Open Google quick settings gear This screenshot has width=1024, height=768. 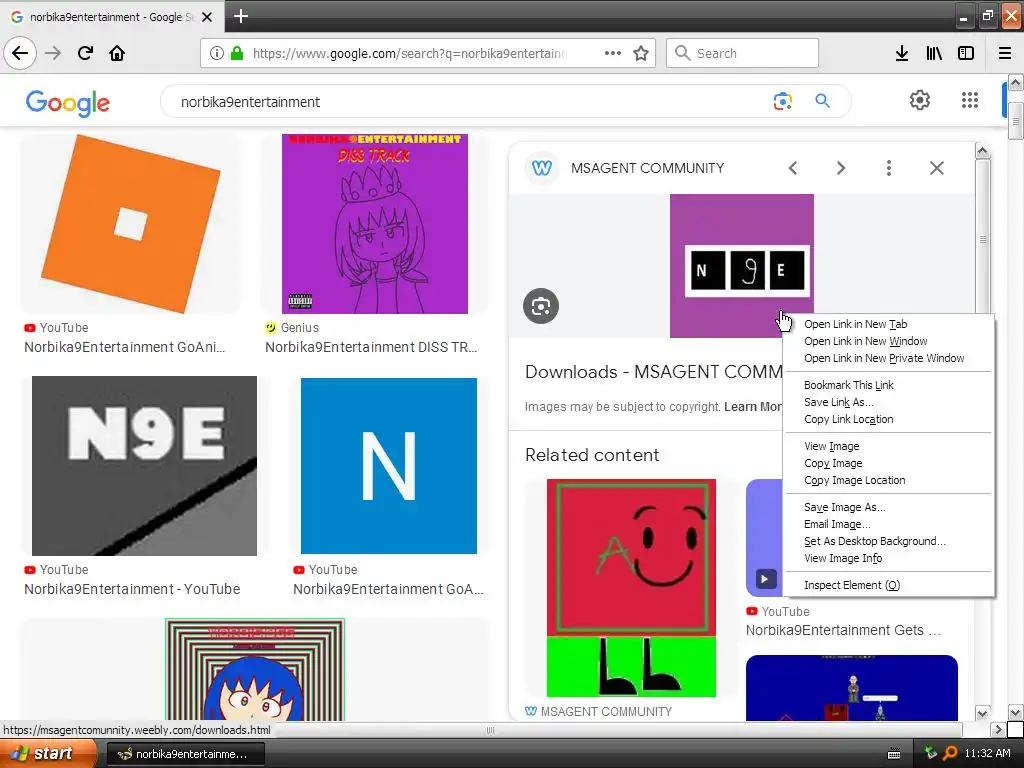(920, 100)
